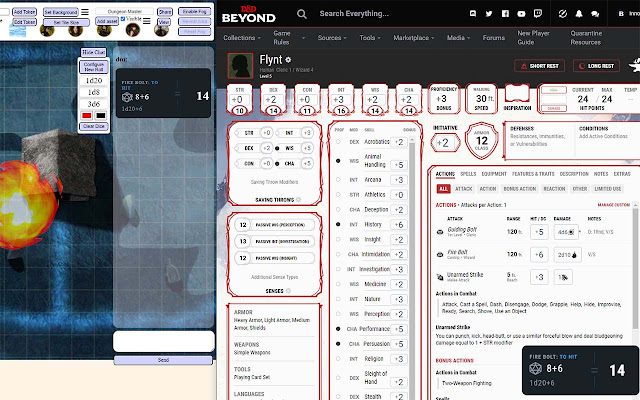Filter actions by Limited Use
The width and height of the screenshot is (640, 400).
point(608,189)
